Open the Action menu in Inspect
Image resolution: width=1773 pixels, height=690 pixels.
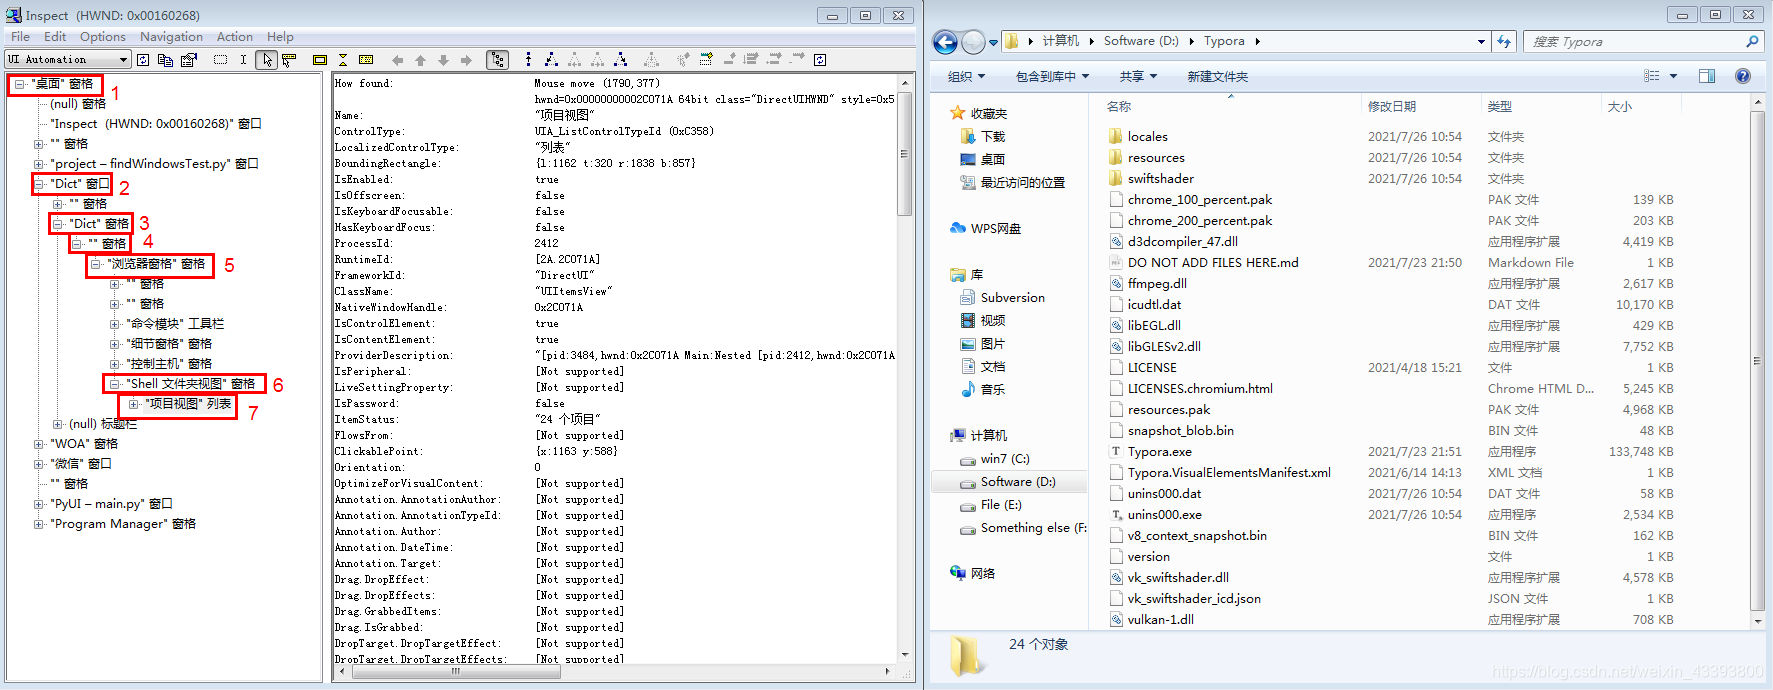(x=235, y=36)
